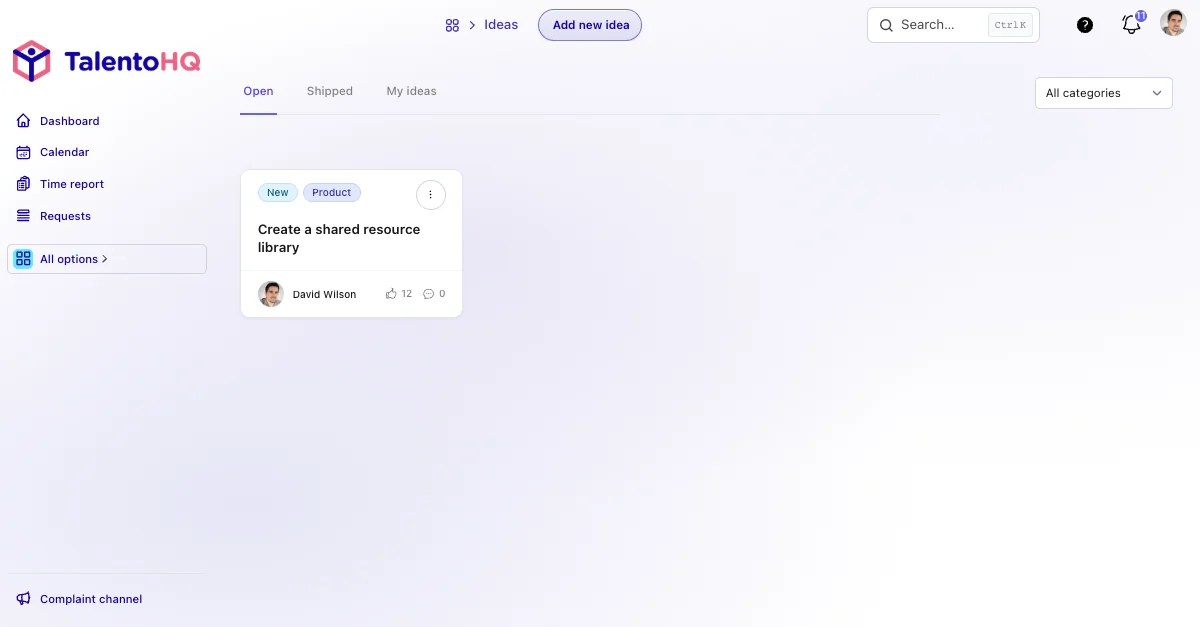Focus the Search field
Viewport: 1200px width, 627px height.
953,25
